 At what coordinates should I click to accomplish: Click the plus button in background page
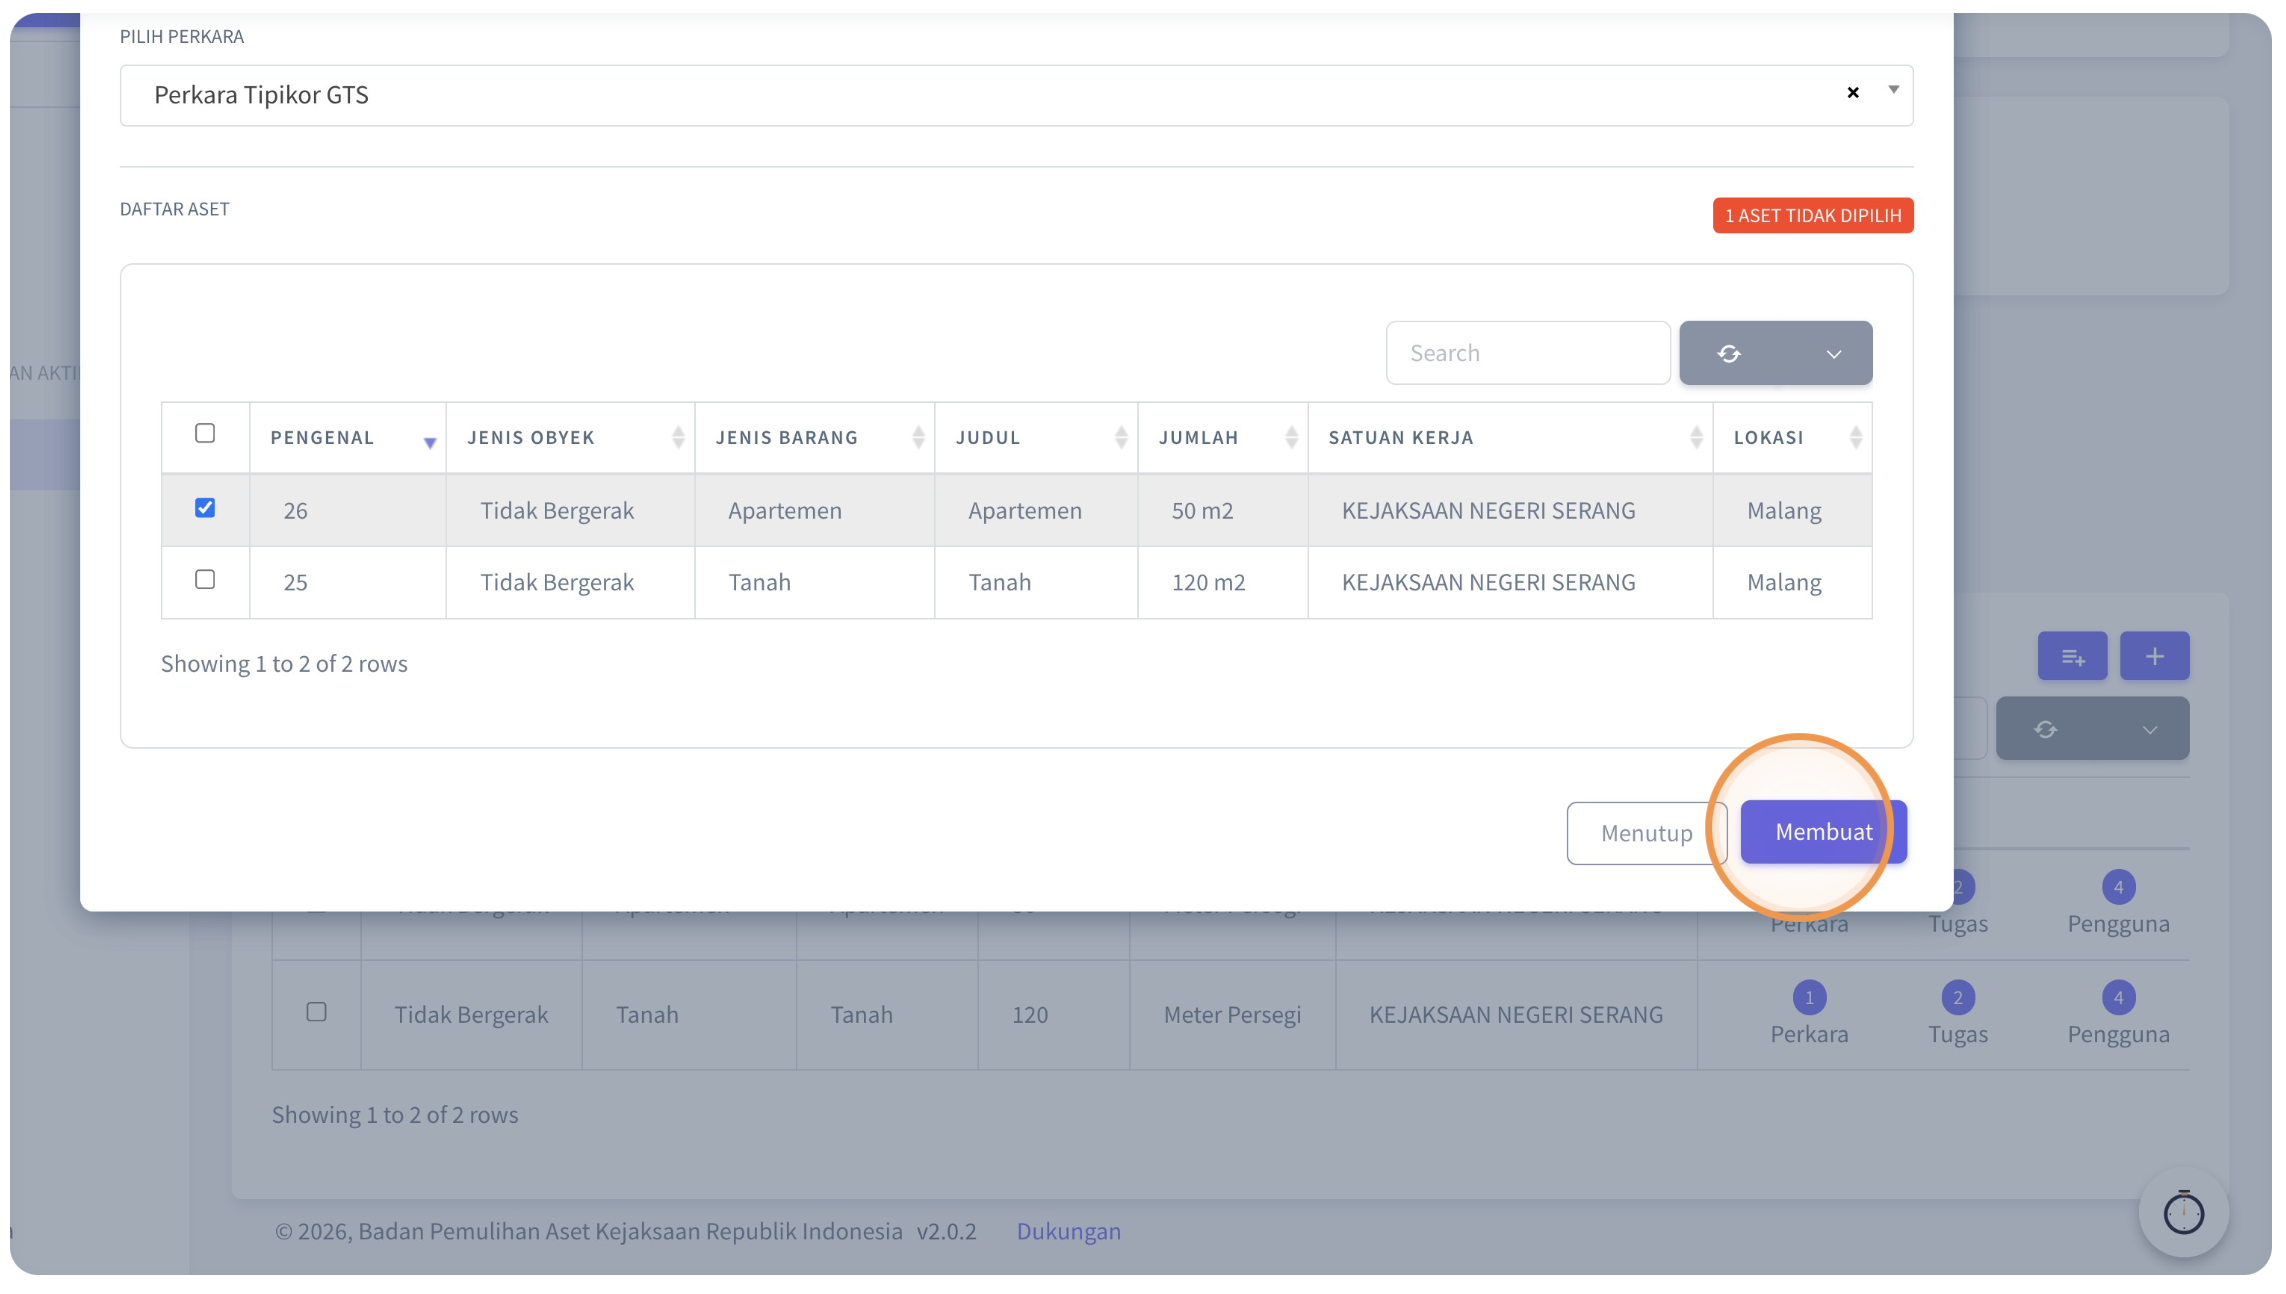click(2154, 656)
